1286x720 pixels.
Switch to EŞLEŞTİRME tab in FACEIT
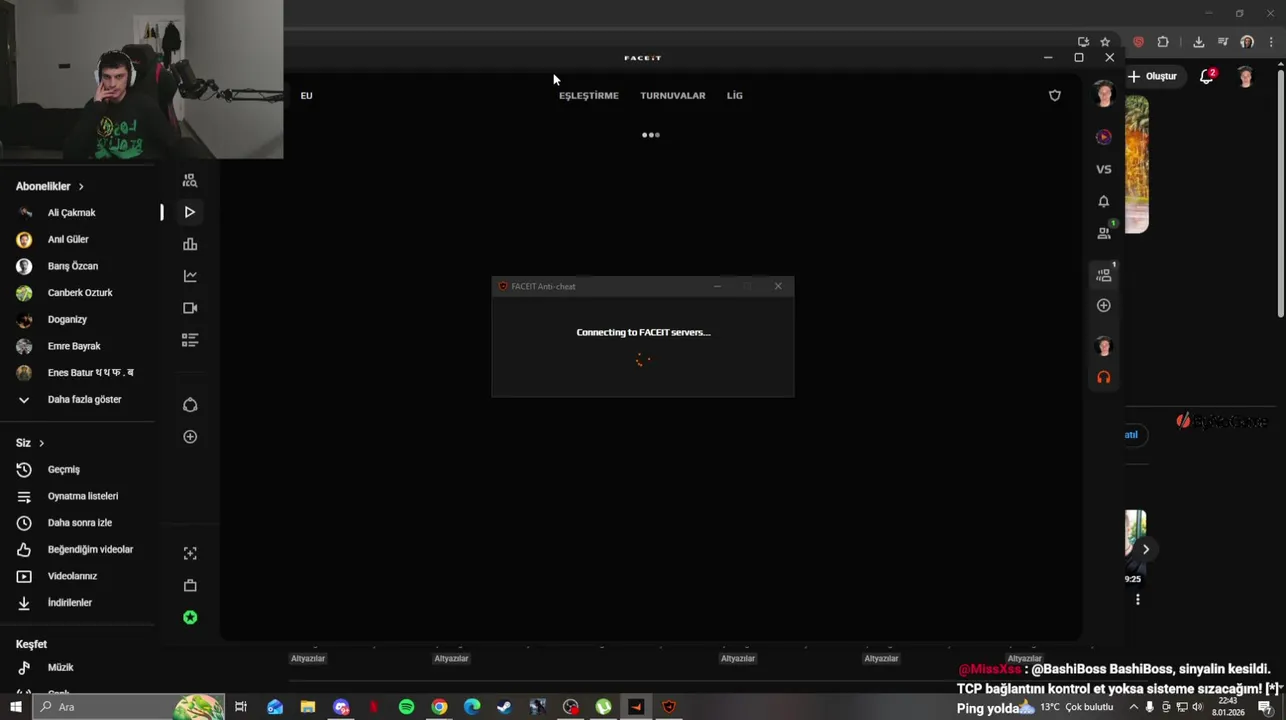tap(589, 95)
